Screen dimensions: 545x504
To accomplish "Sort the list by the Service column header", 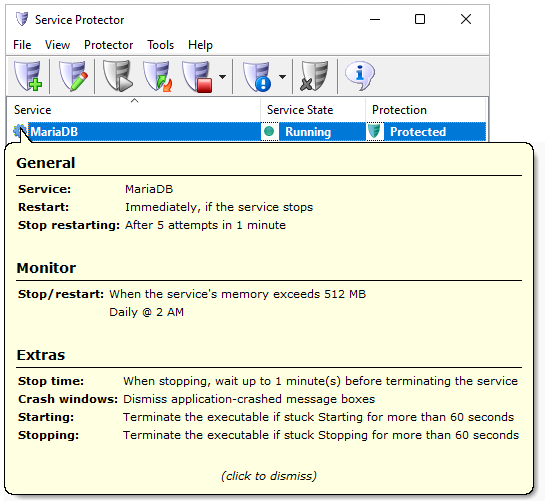I will coord(133,110).
